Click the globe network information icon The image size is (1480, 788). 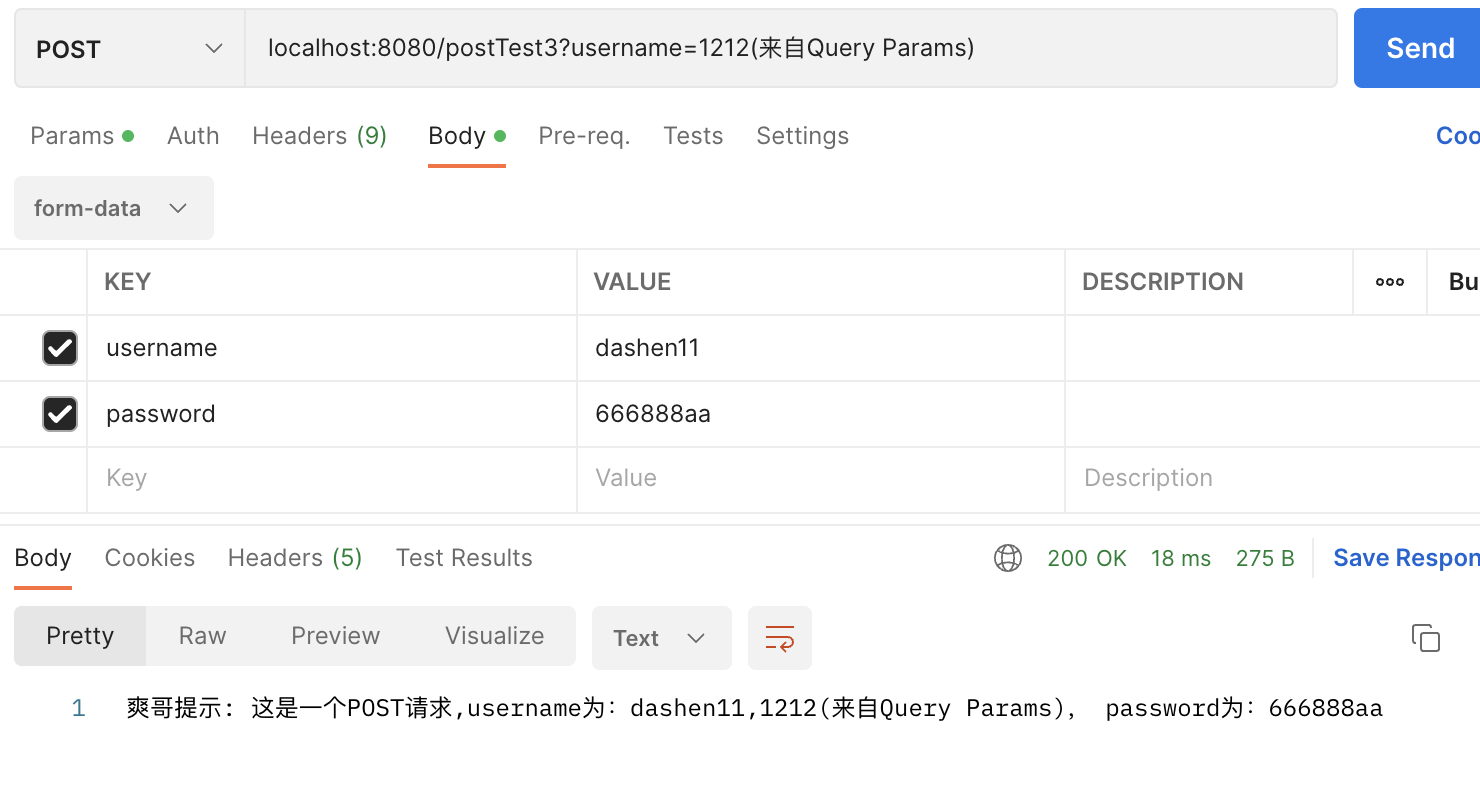[1007, 558]
